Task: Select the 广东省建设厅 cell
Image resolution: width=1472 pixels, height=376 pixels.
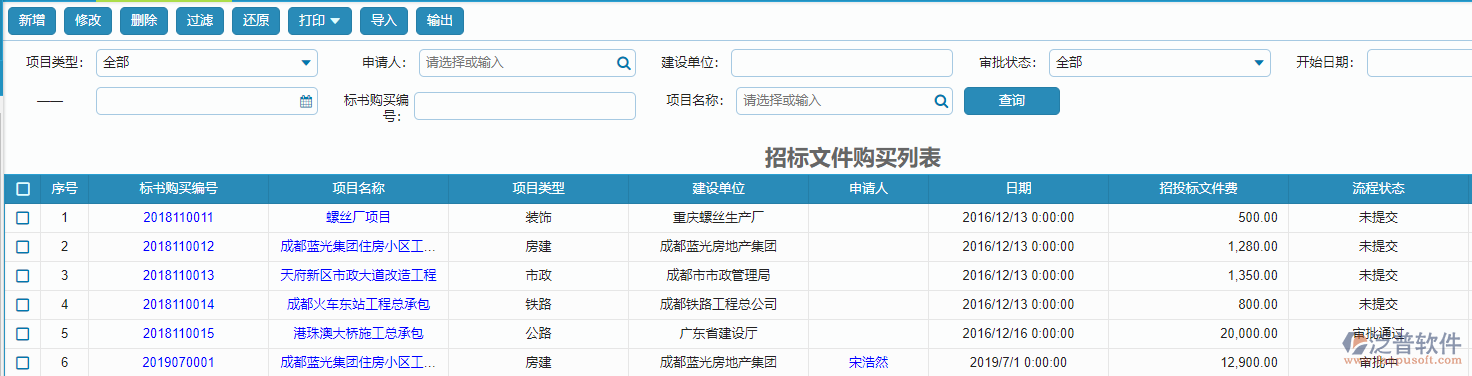Action: [719, 333]
